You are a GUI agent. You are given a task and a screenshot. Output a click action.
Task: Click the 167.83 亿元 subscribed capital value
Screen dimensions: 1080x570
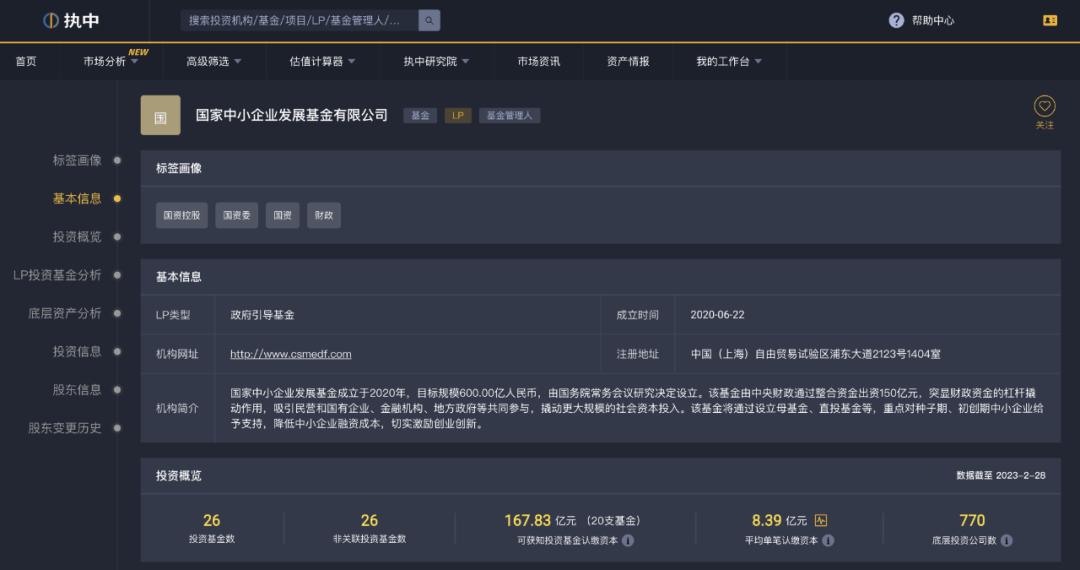pos(540,520)
